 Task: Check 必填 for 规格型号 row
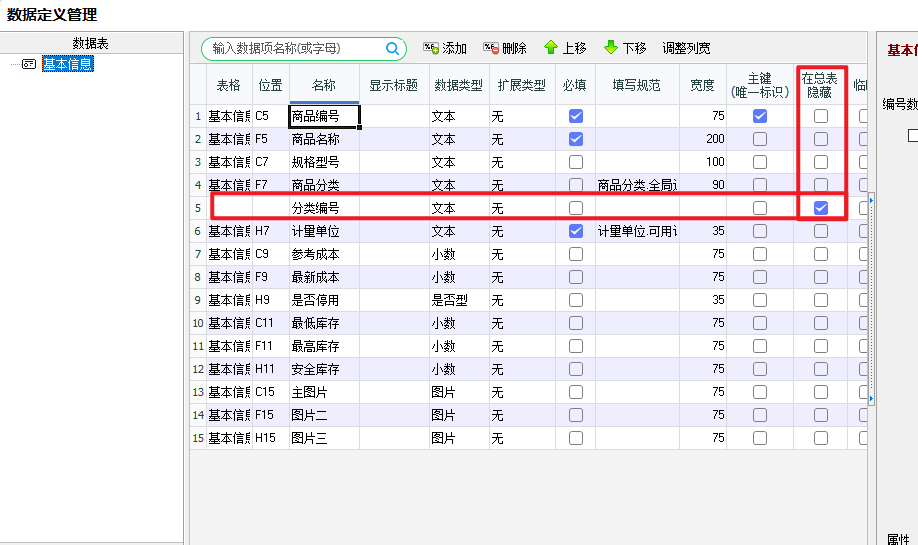click(576, 162)
